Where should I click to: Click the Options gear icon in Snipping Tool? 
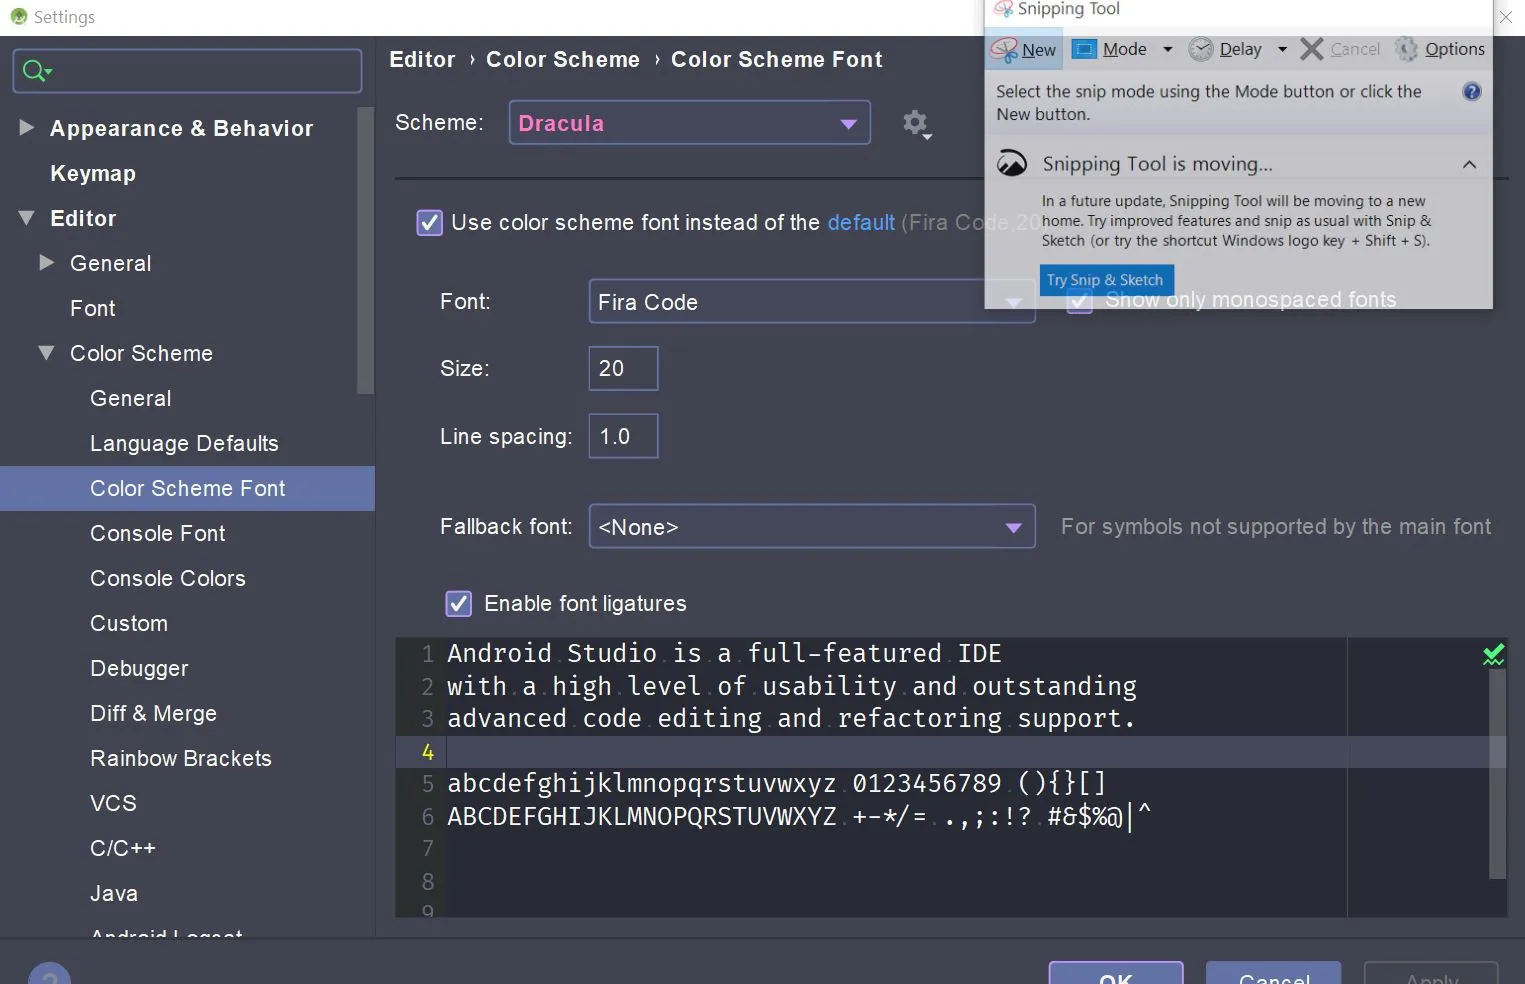1407,49
